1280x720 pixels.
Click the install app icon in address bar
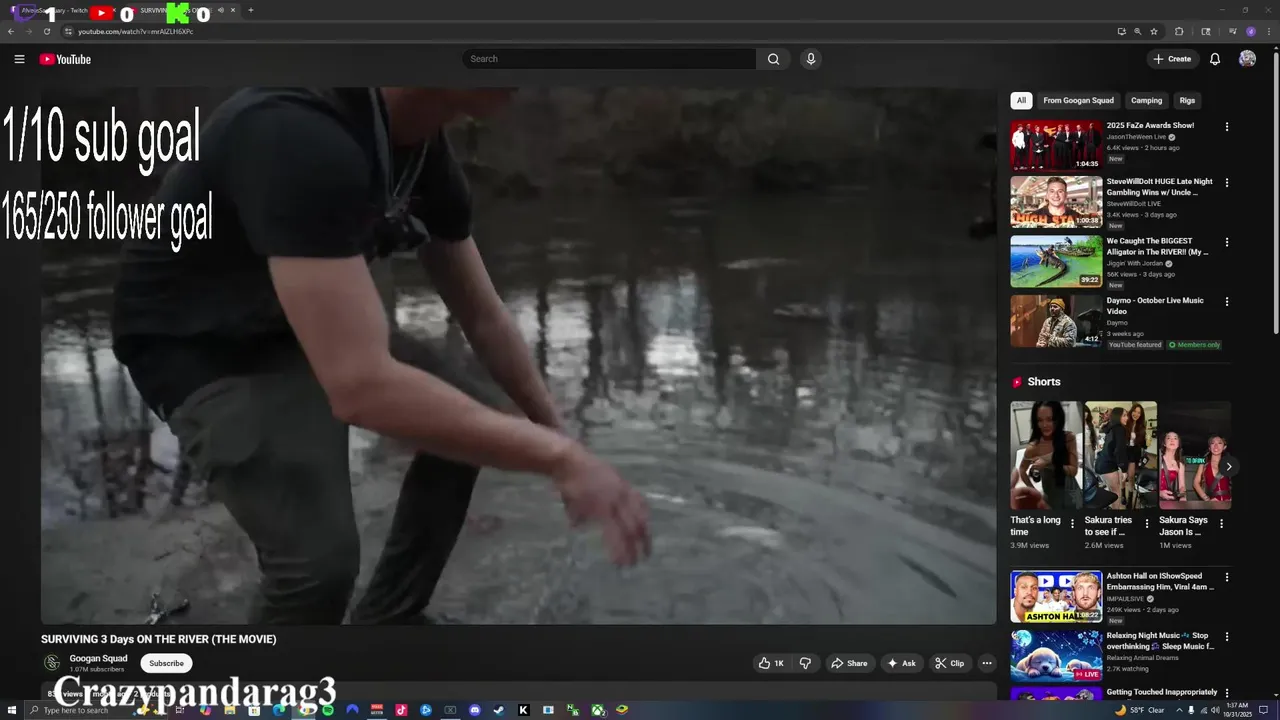pos(1121,31)
